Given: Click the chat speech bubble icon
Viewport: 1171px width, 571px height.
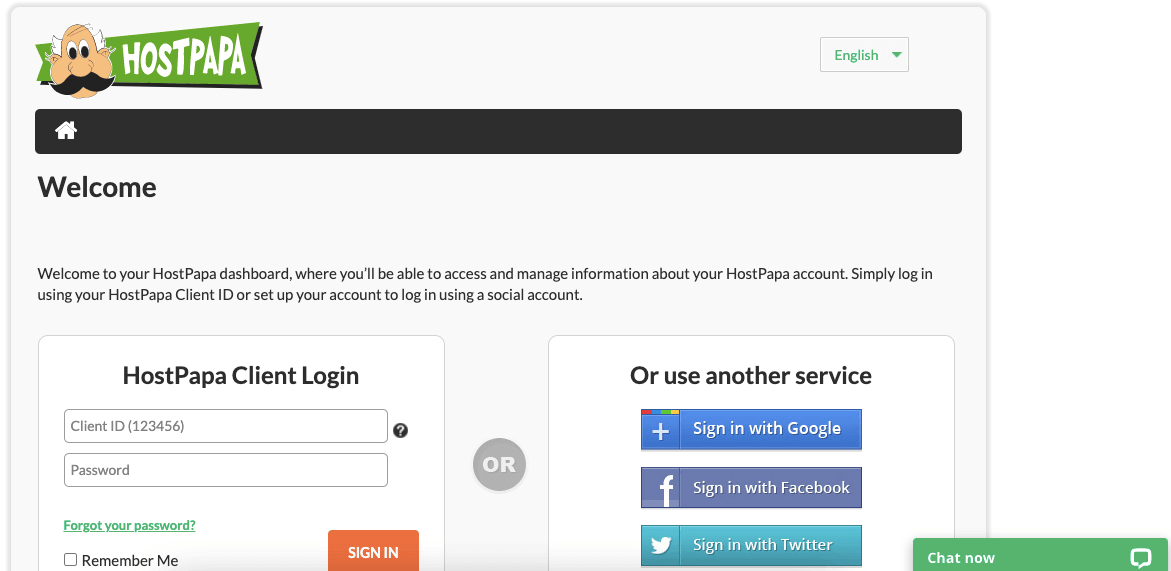Looking at the screenshot, I should pyautogui.click(x=1141, y=558).
